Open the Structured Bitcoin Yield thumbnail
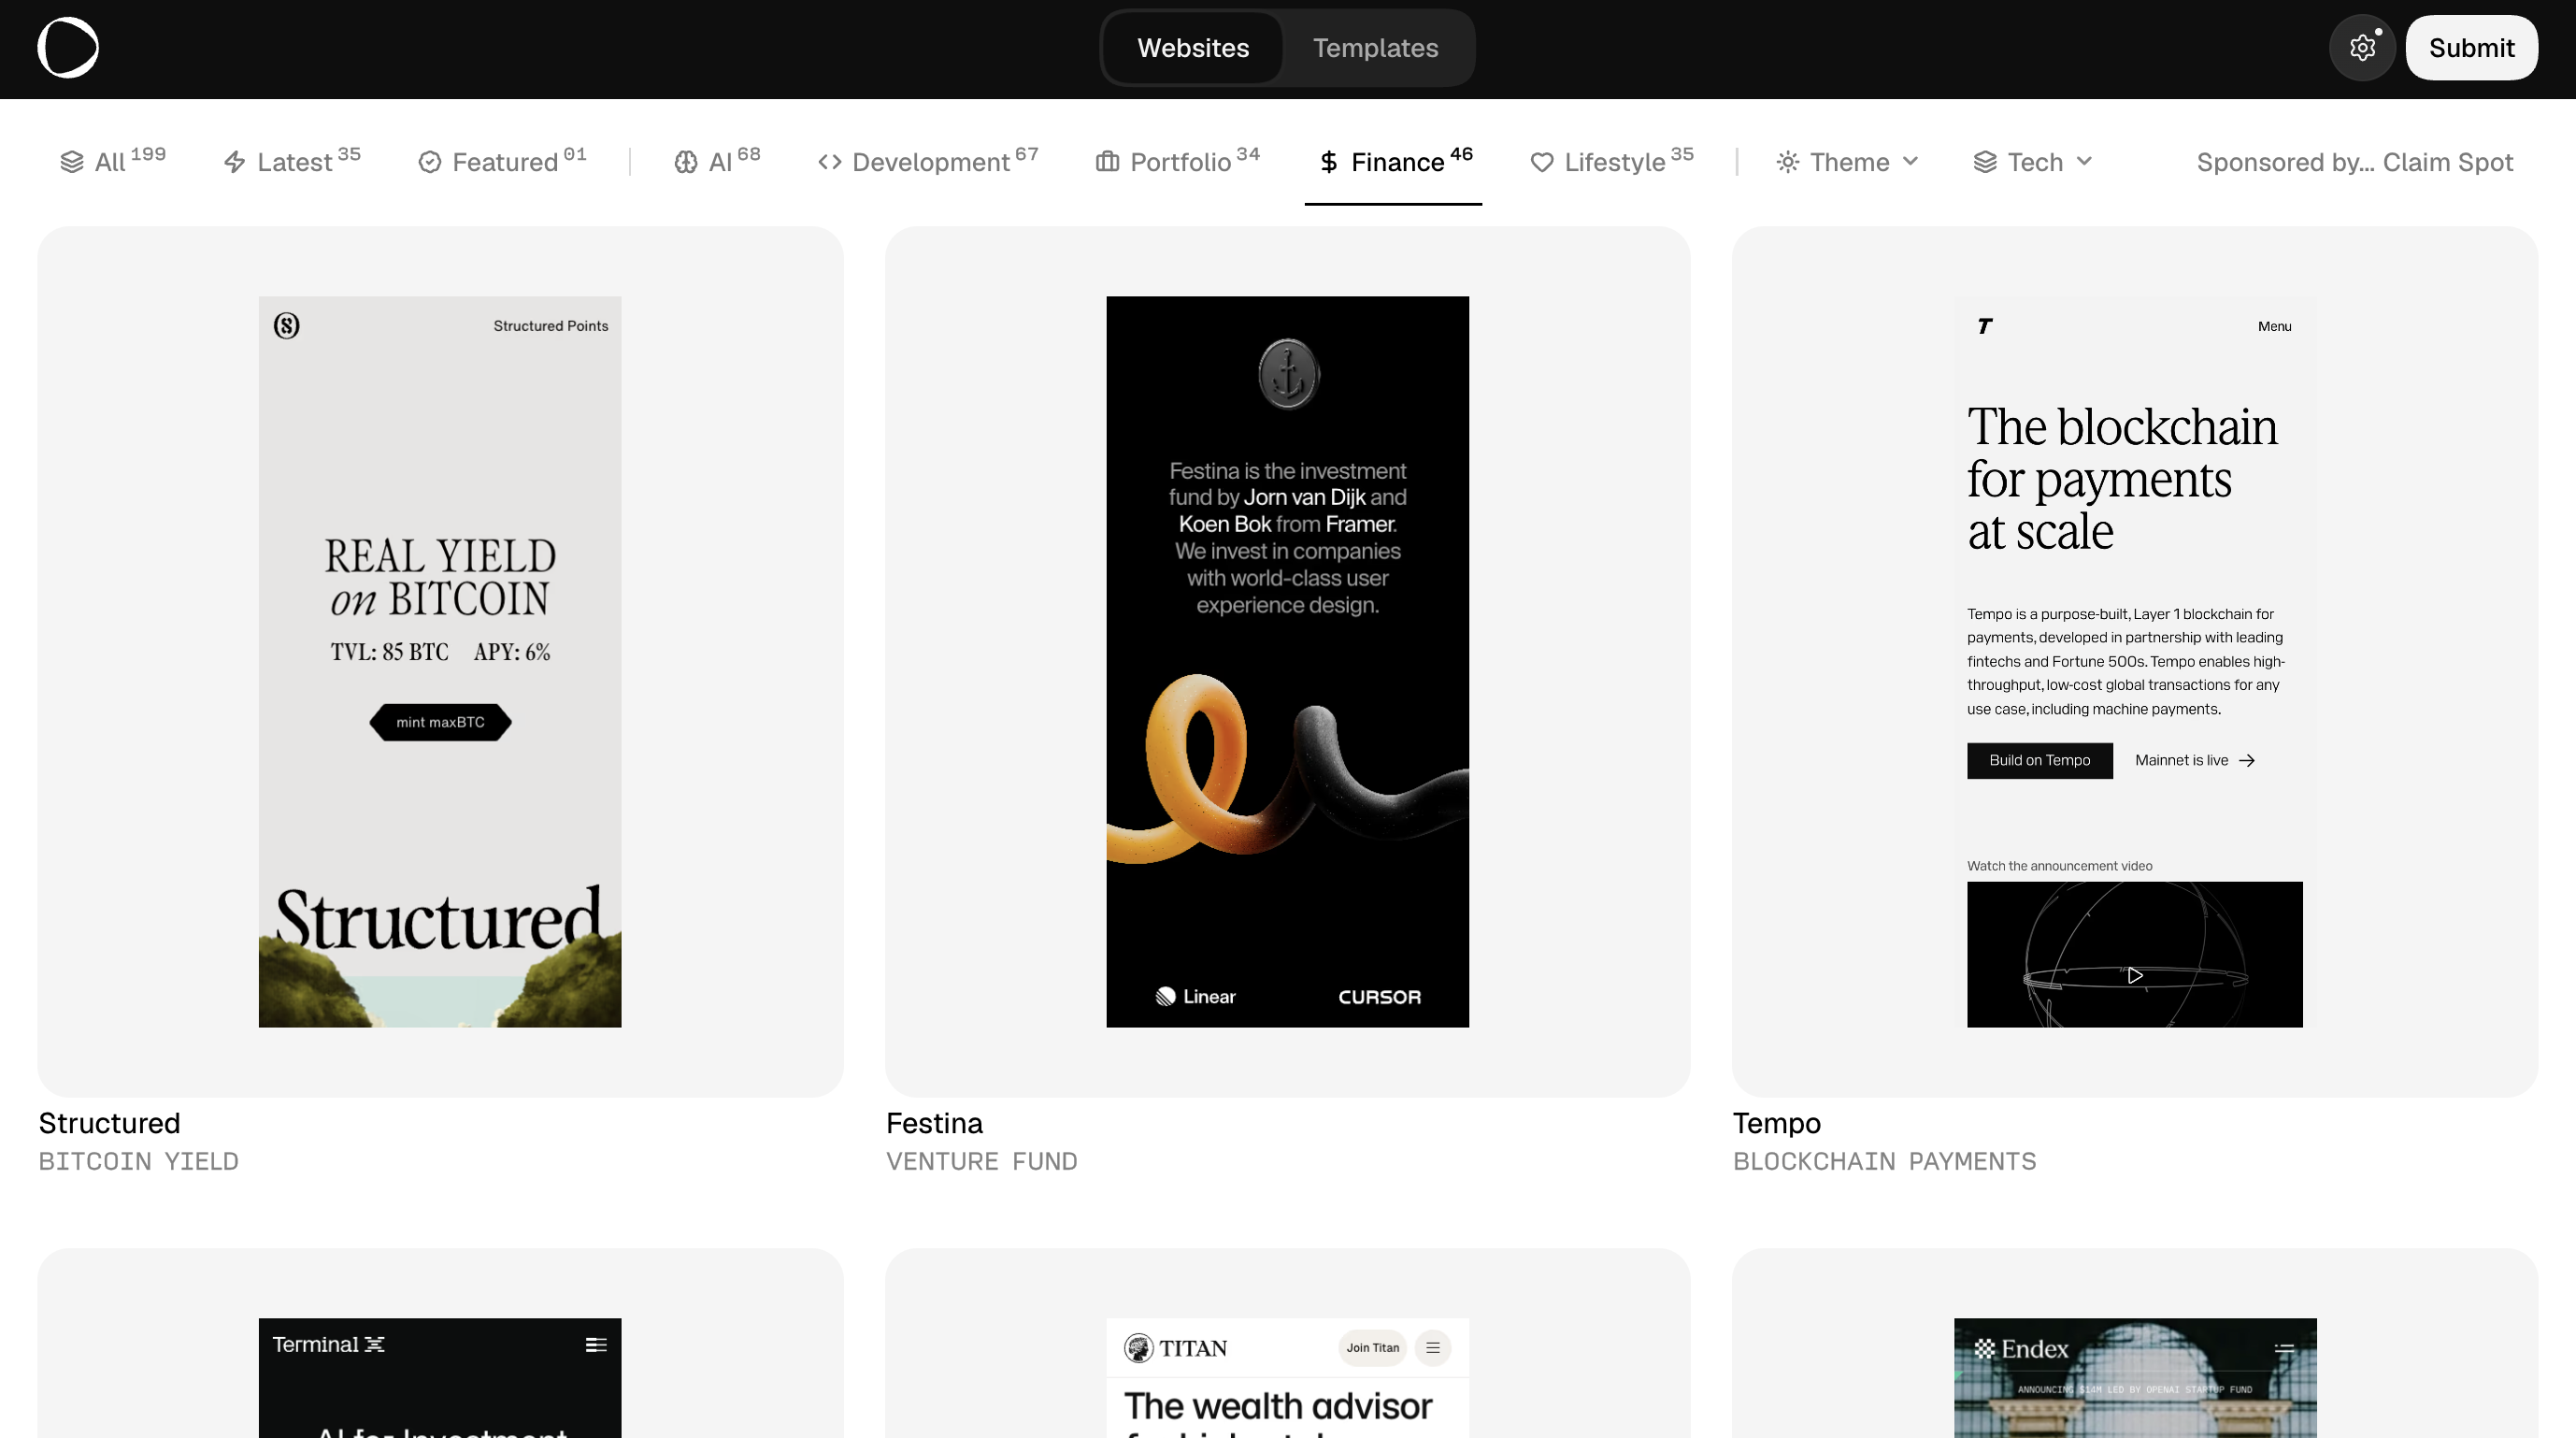Image resolution: width=2576 pixels, height=1438 pixels. (439, 662)
